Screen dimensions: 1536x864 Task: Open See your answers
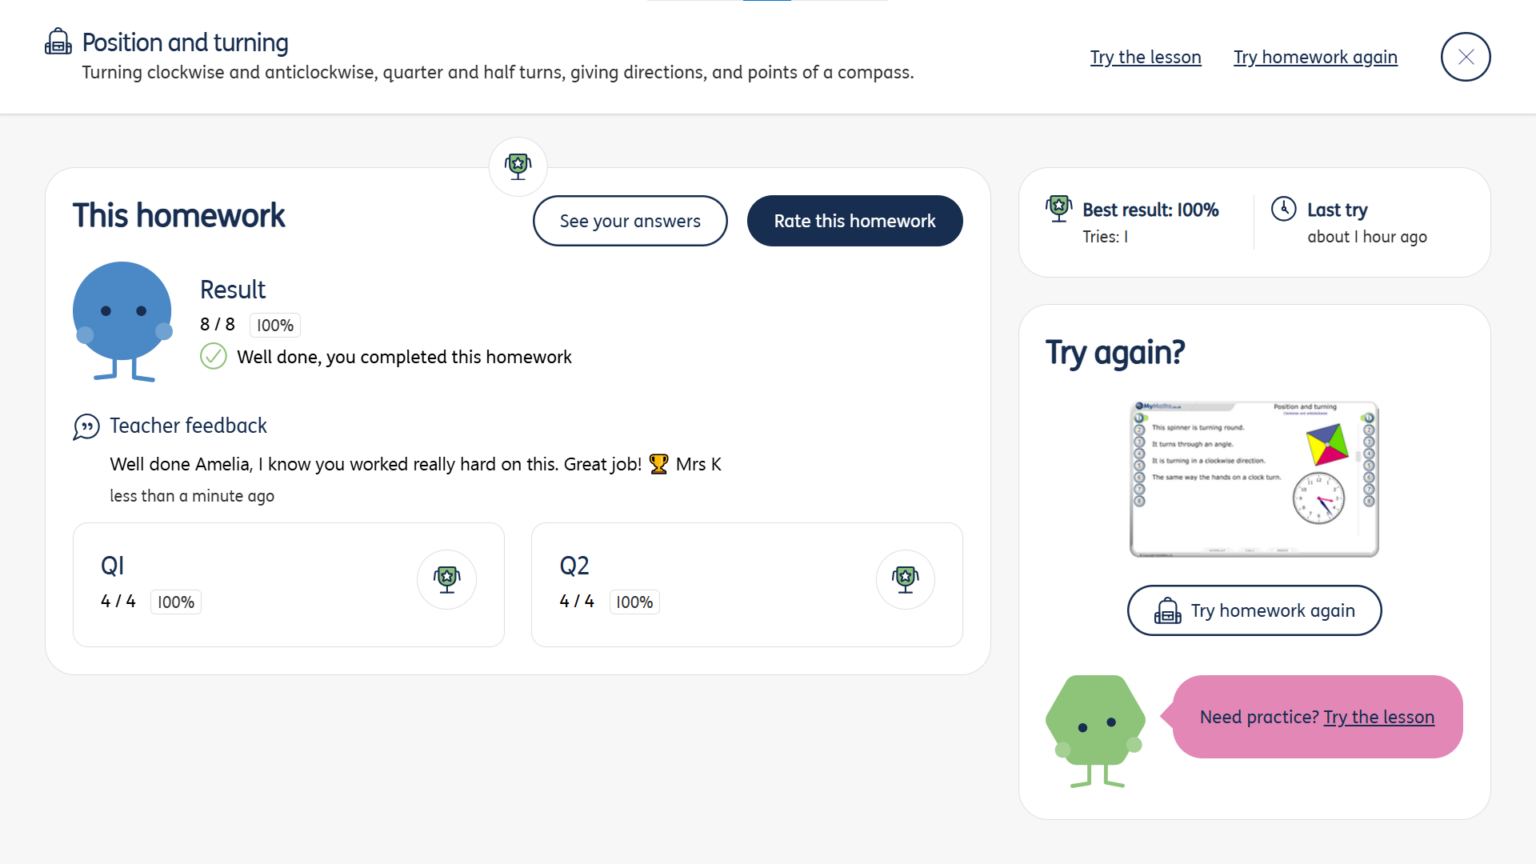coord(630,221)
